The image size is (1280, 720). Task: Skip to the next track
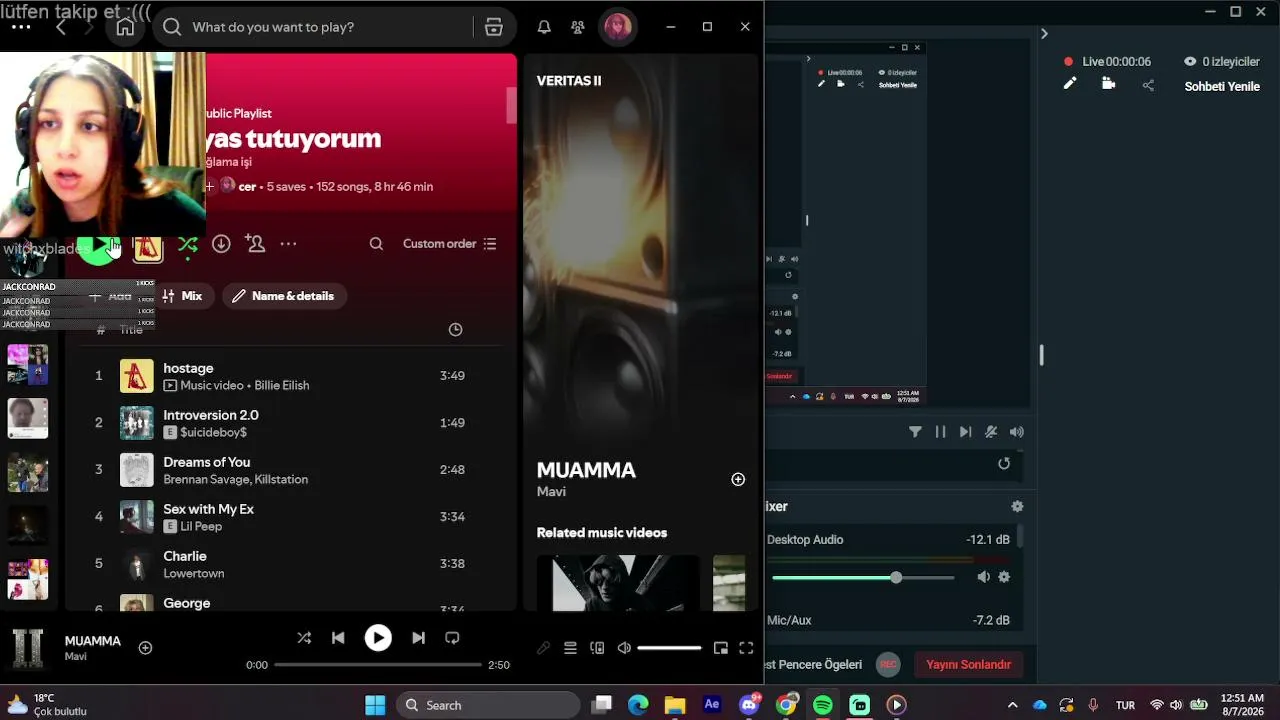(x=418, y=638)
